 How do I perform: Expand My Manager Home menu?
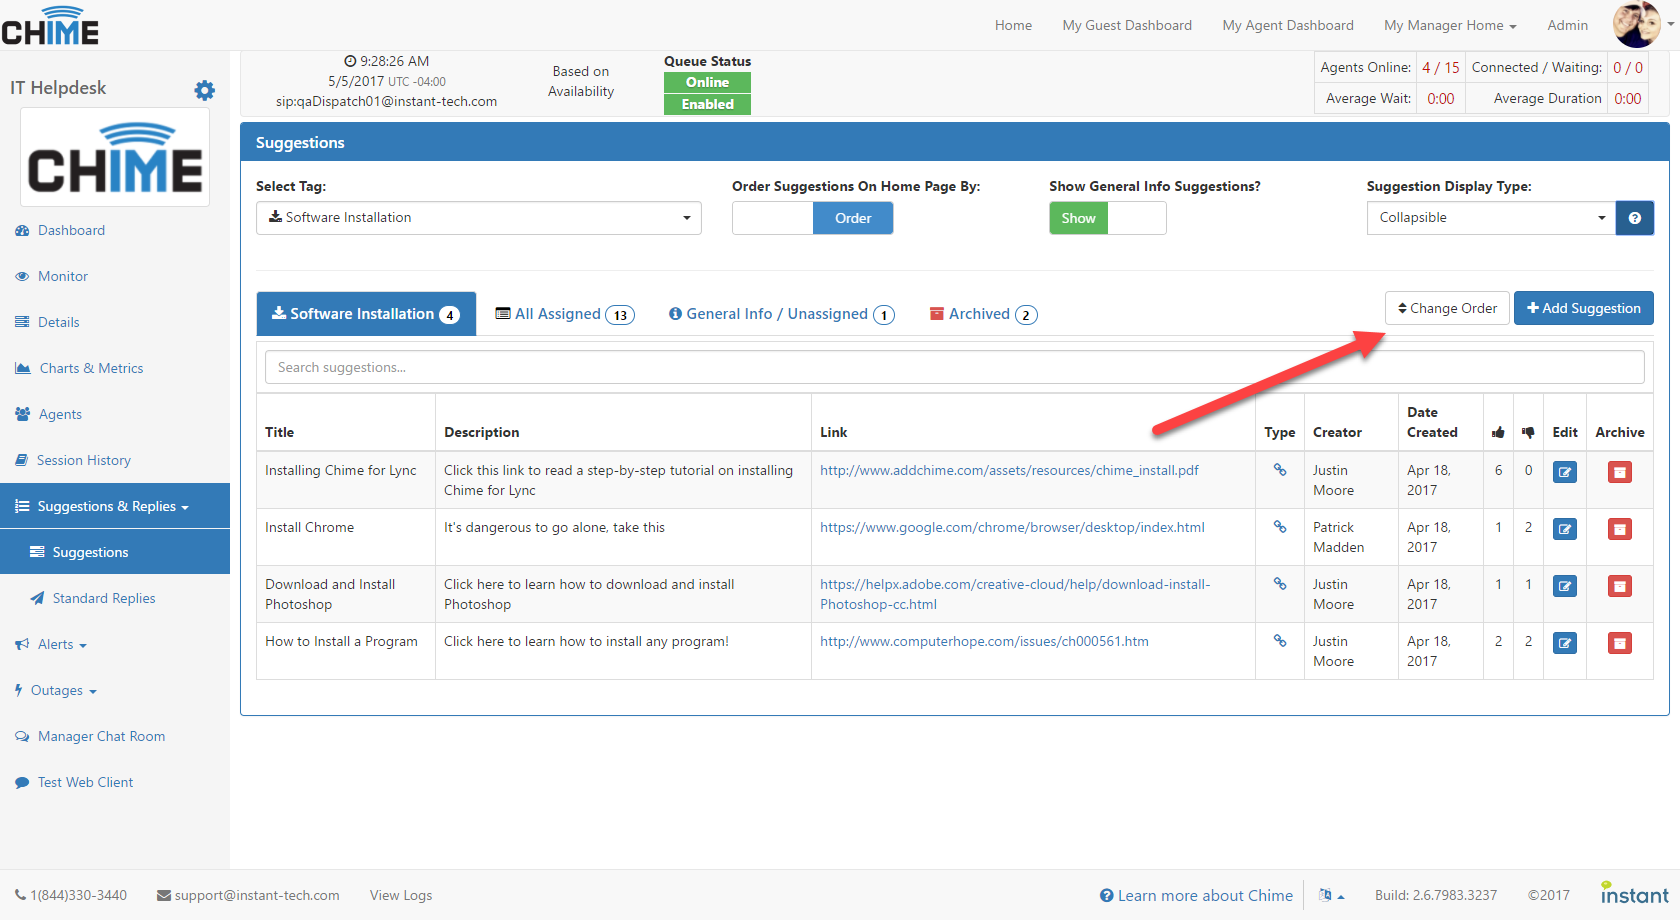pyautogui.click(x=1450, y=25)
